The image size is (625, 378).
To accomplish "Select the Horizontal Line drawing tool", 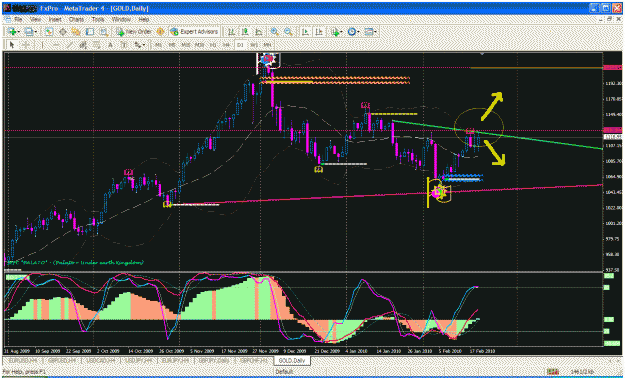I will 56,45.
